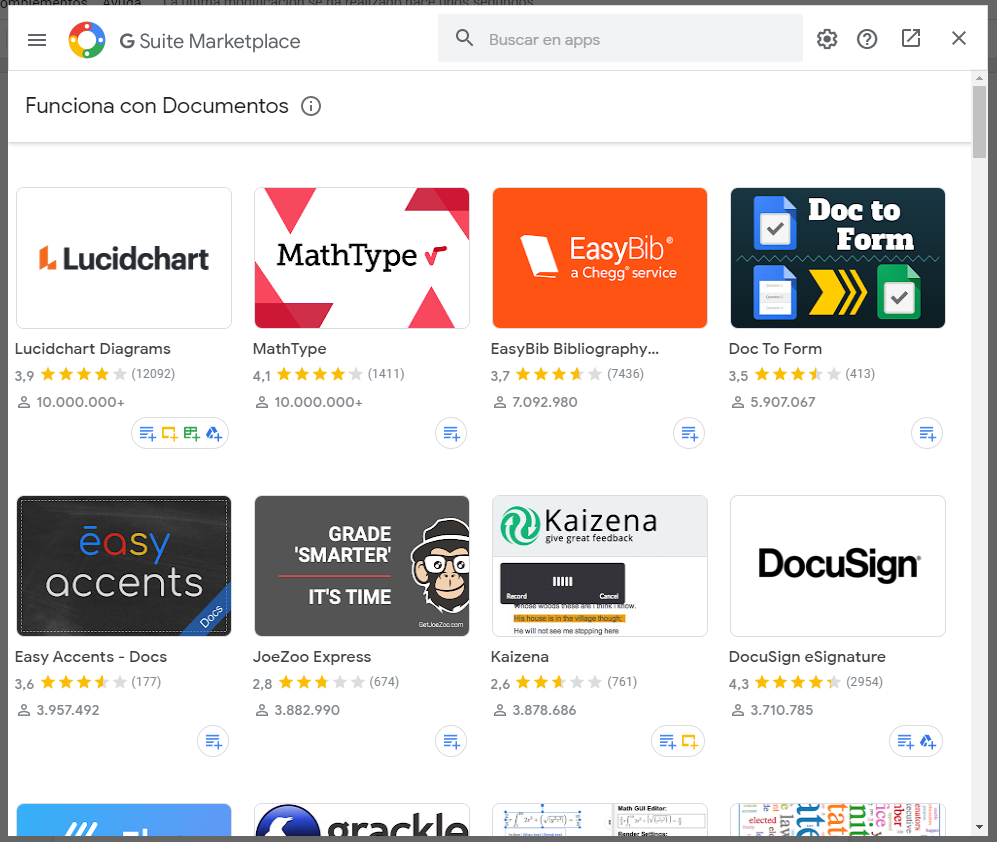The height and width of the screenshot is (842, 997).
Task: Click the G Suite Marketplace logo
Action: pos(87,40)
